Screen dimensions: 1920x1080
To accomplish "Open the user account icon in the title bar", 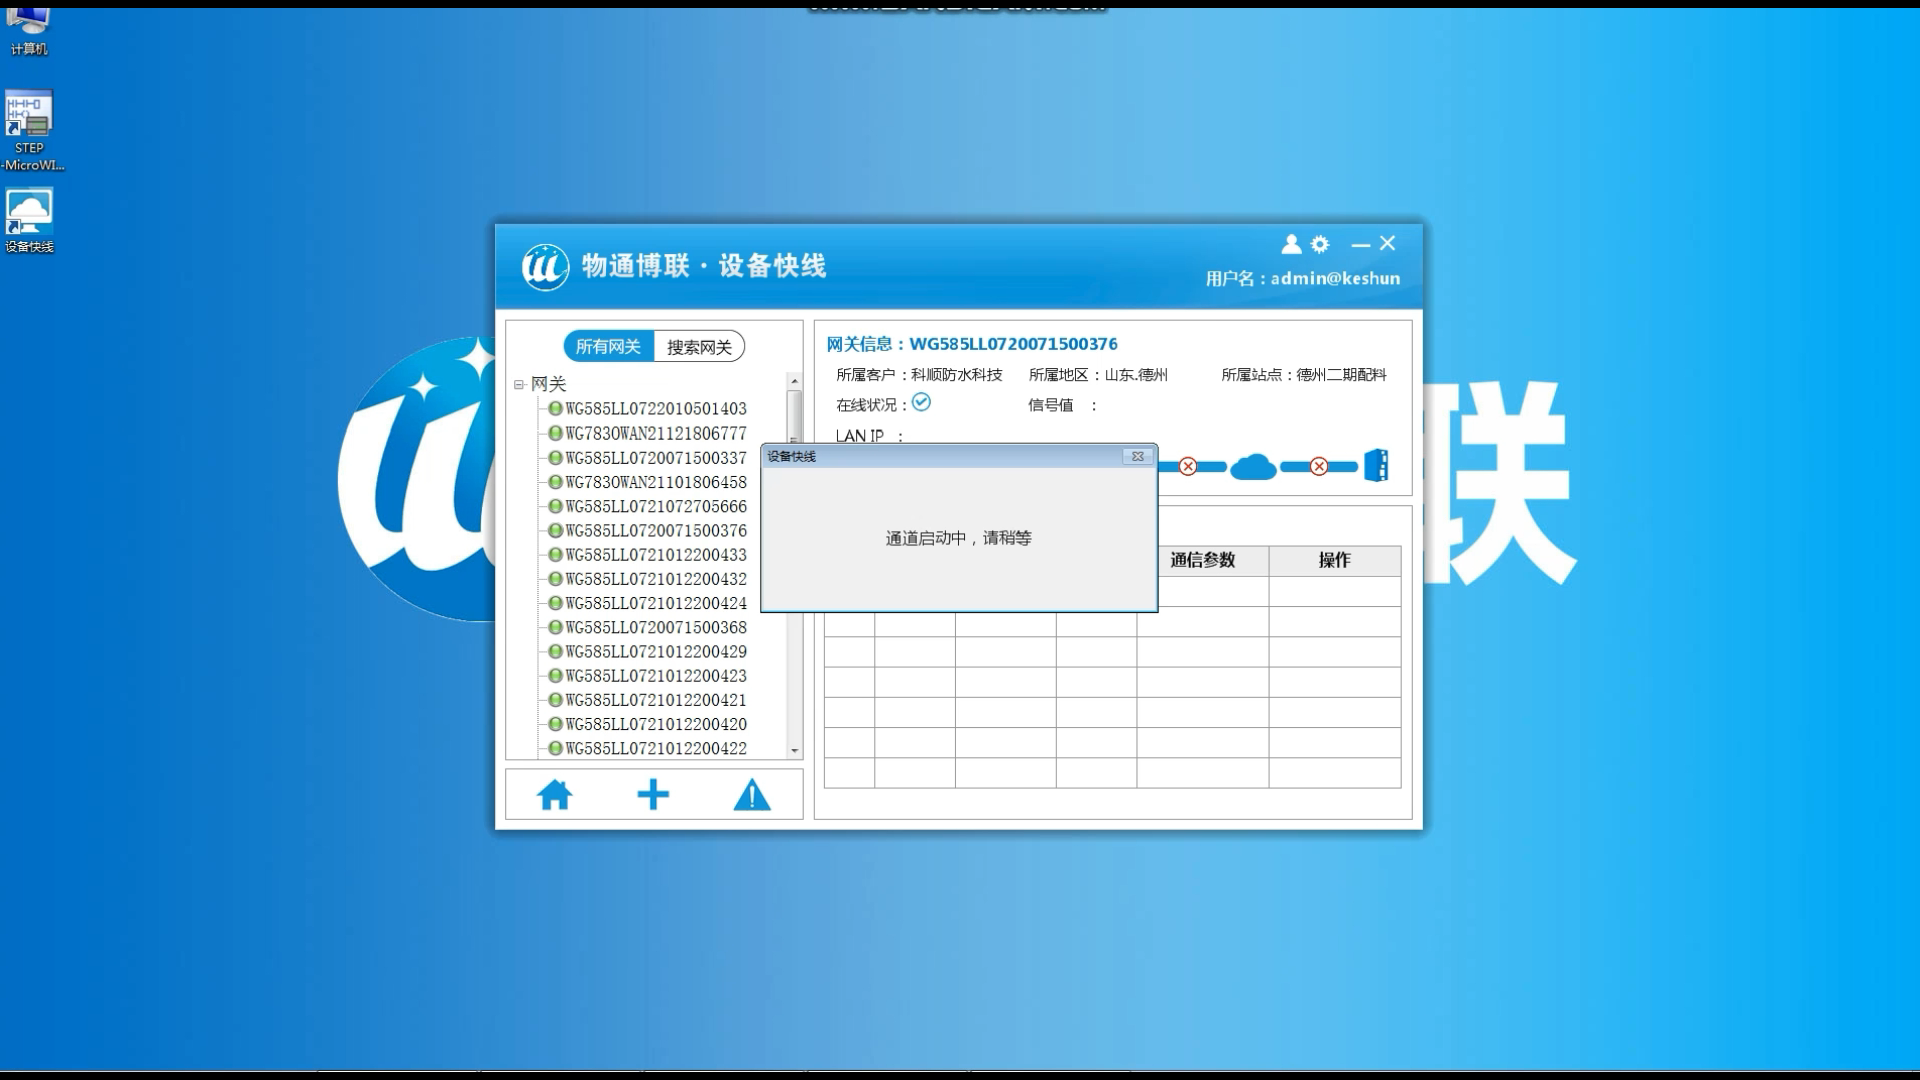I will tap(1290, 244).
